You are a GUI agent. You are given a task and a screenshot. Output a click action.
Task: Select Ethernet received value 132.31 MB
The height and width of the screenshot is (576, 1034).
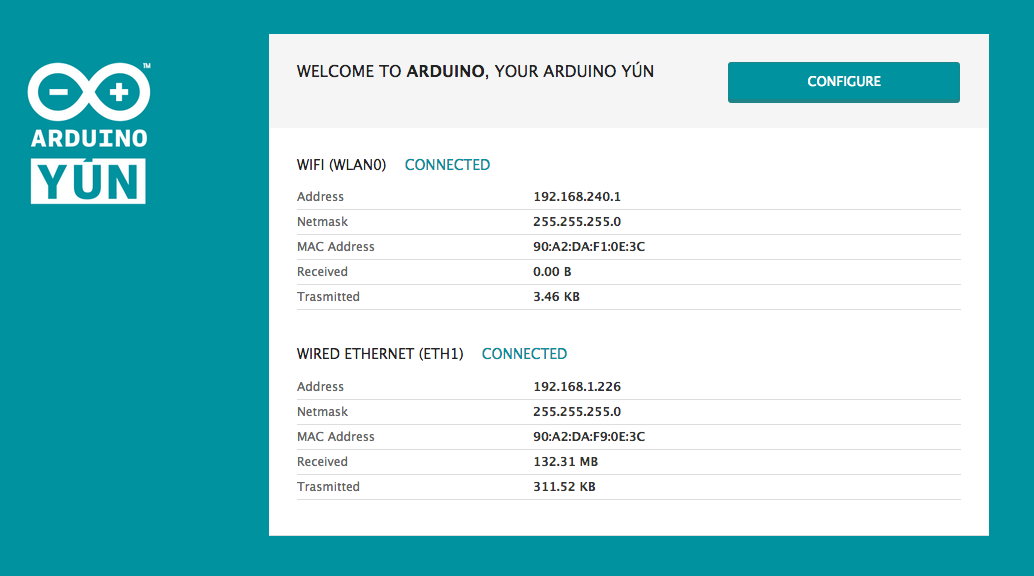pos(565,462)
